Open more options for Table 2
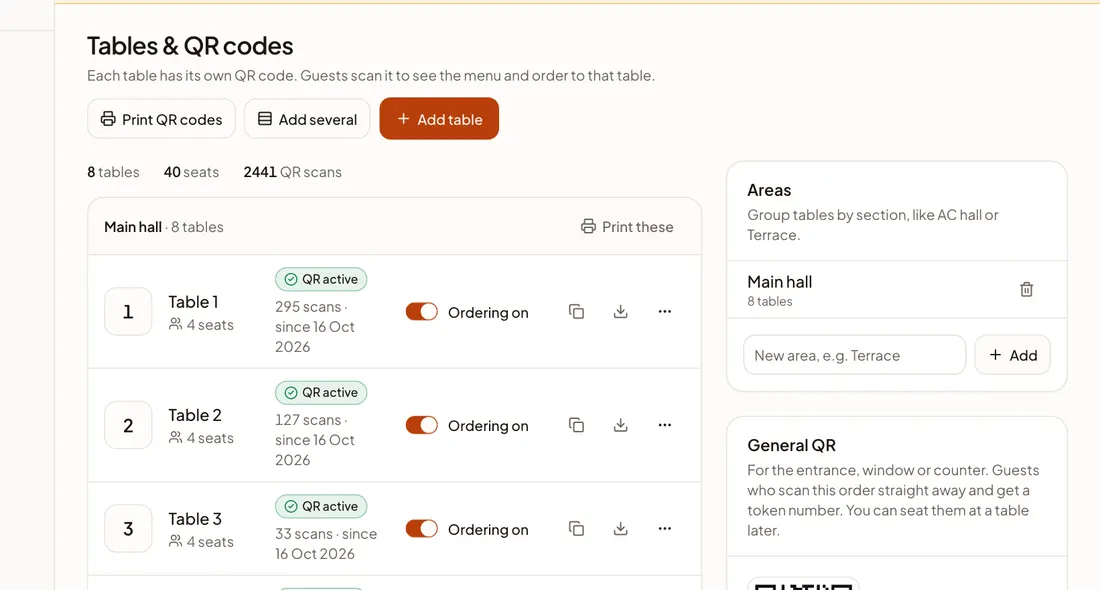 (x=665, y=425)
